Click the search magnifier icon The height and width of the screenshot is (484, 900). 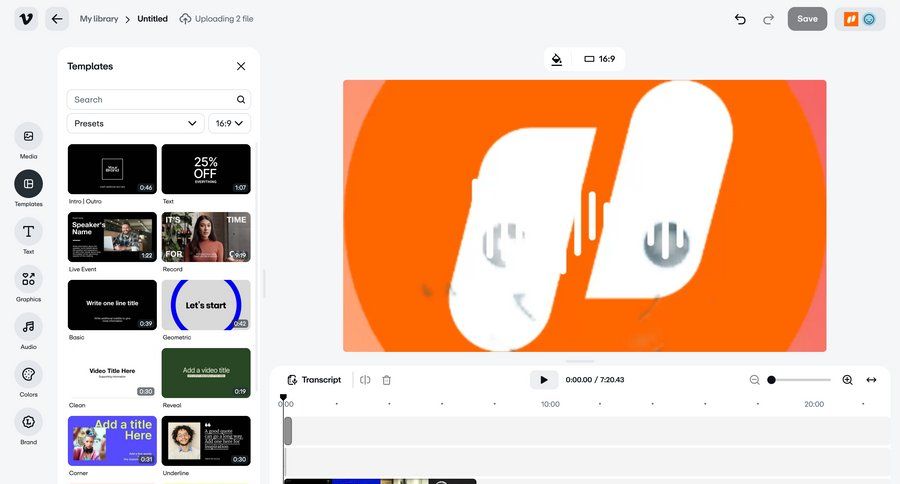coord(241,99)
